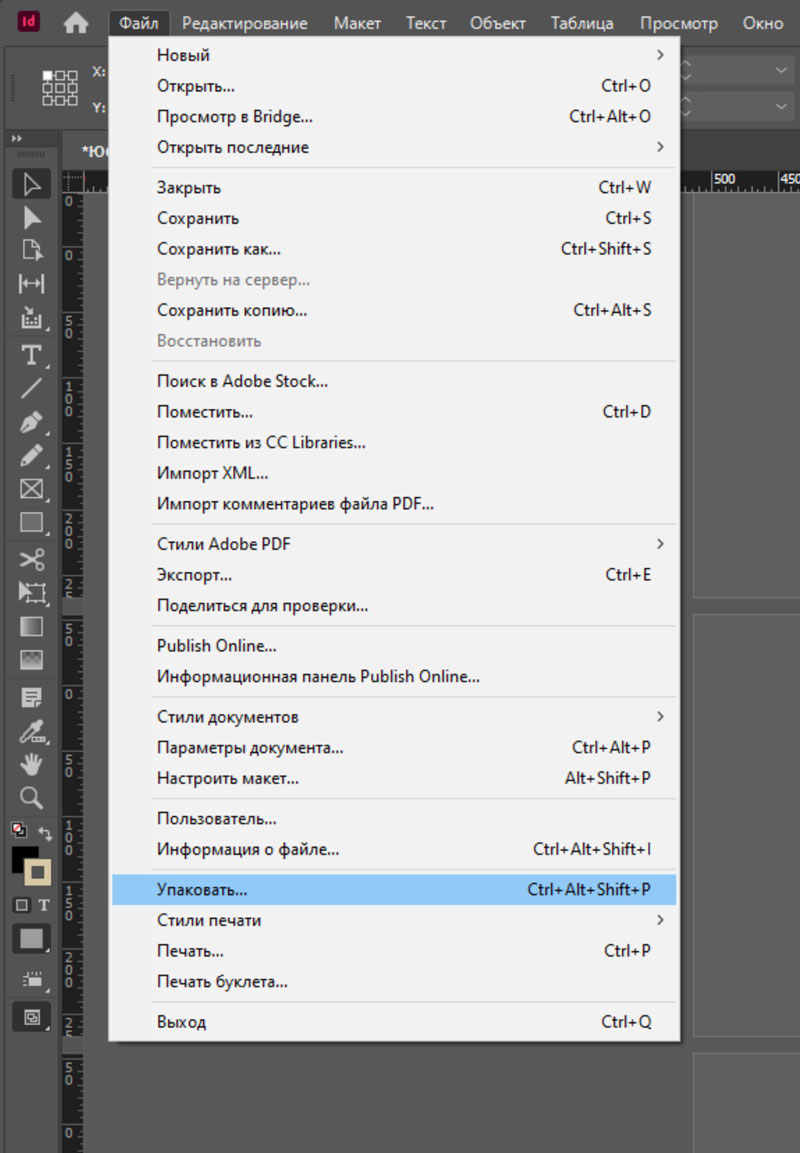Click the Zoom magnifier tool
Screen dimensions: 800x1153
click(32, 797)
